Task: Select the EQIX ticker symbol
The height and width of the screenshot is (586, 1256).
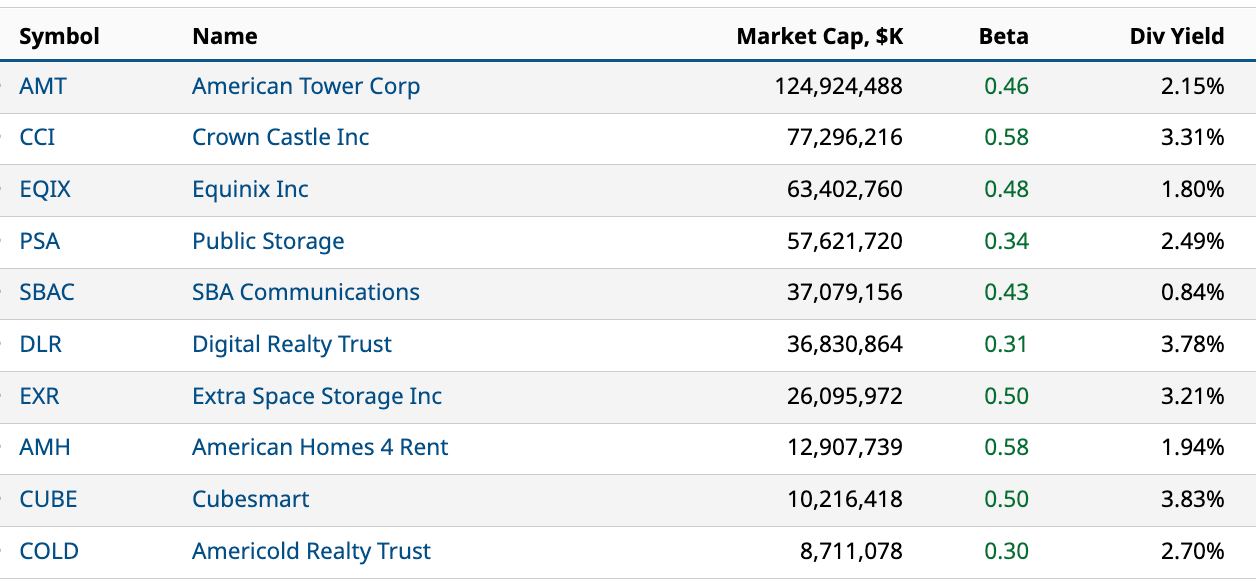Action: coord(45,189)
